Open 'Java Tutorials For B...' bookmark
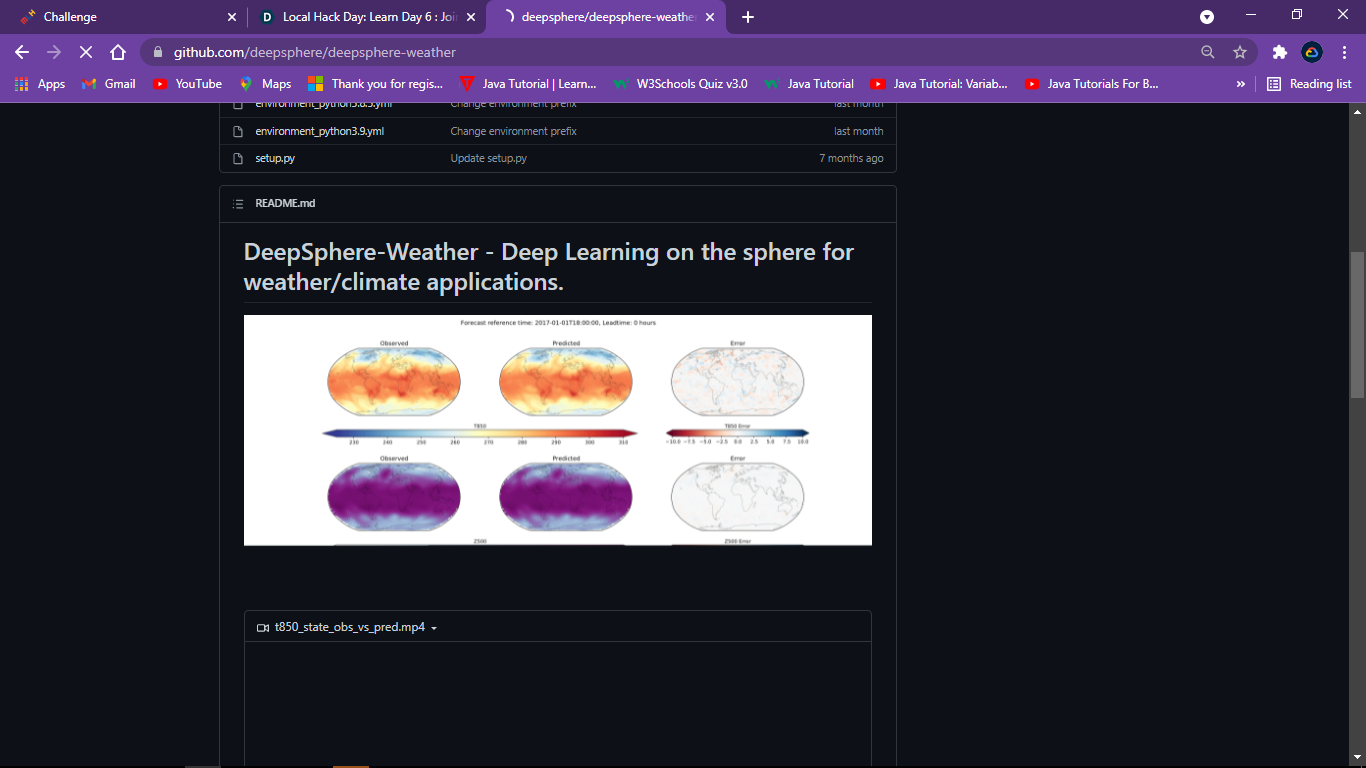Viewport: 1366px width, 768px height. (x=1092, y=84)
